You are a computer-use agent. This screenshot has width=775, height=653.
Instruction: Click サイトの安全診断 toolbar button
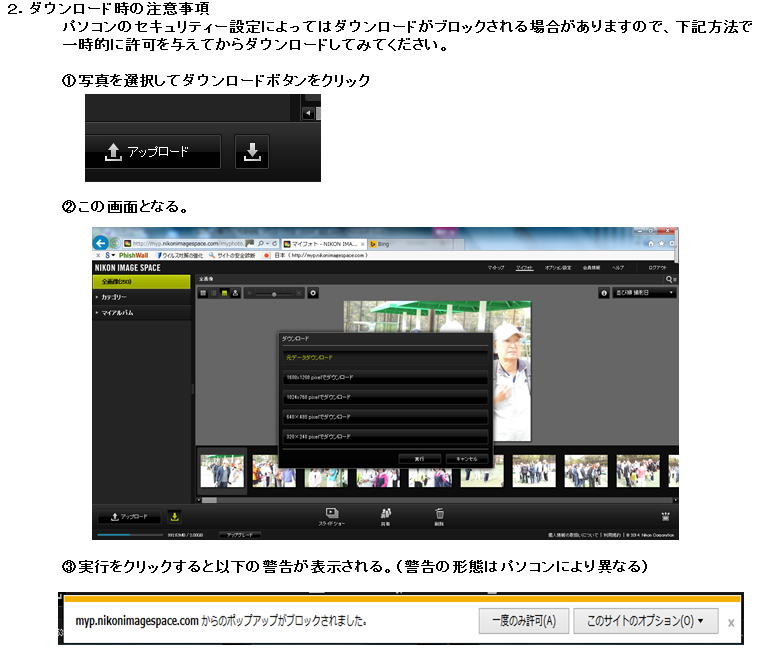coord(232,255)
